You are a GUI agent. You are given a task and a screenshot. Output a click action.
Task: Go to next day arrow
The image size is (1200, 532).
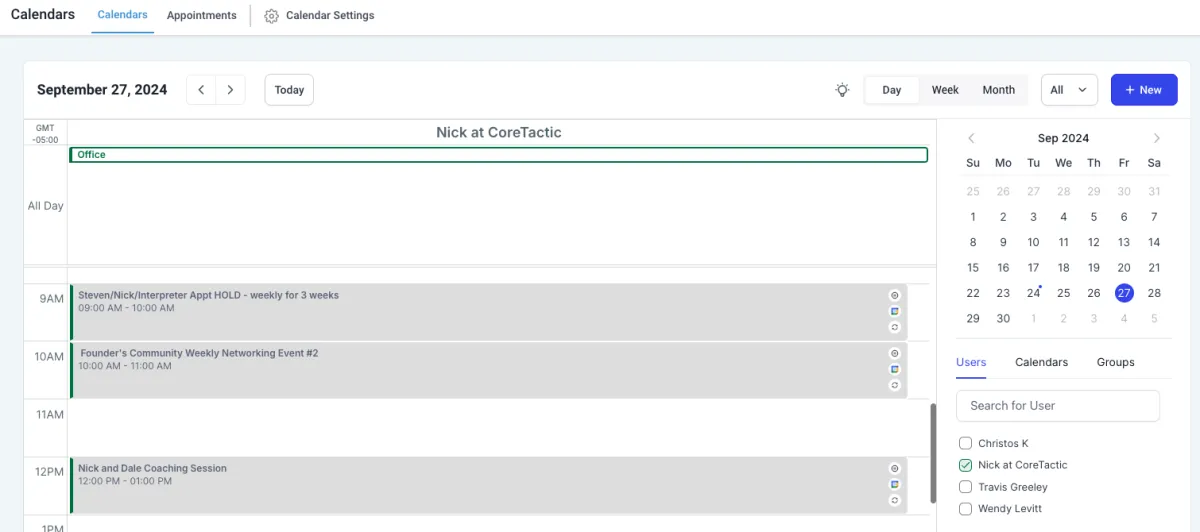(231, 90)
